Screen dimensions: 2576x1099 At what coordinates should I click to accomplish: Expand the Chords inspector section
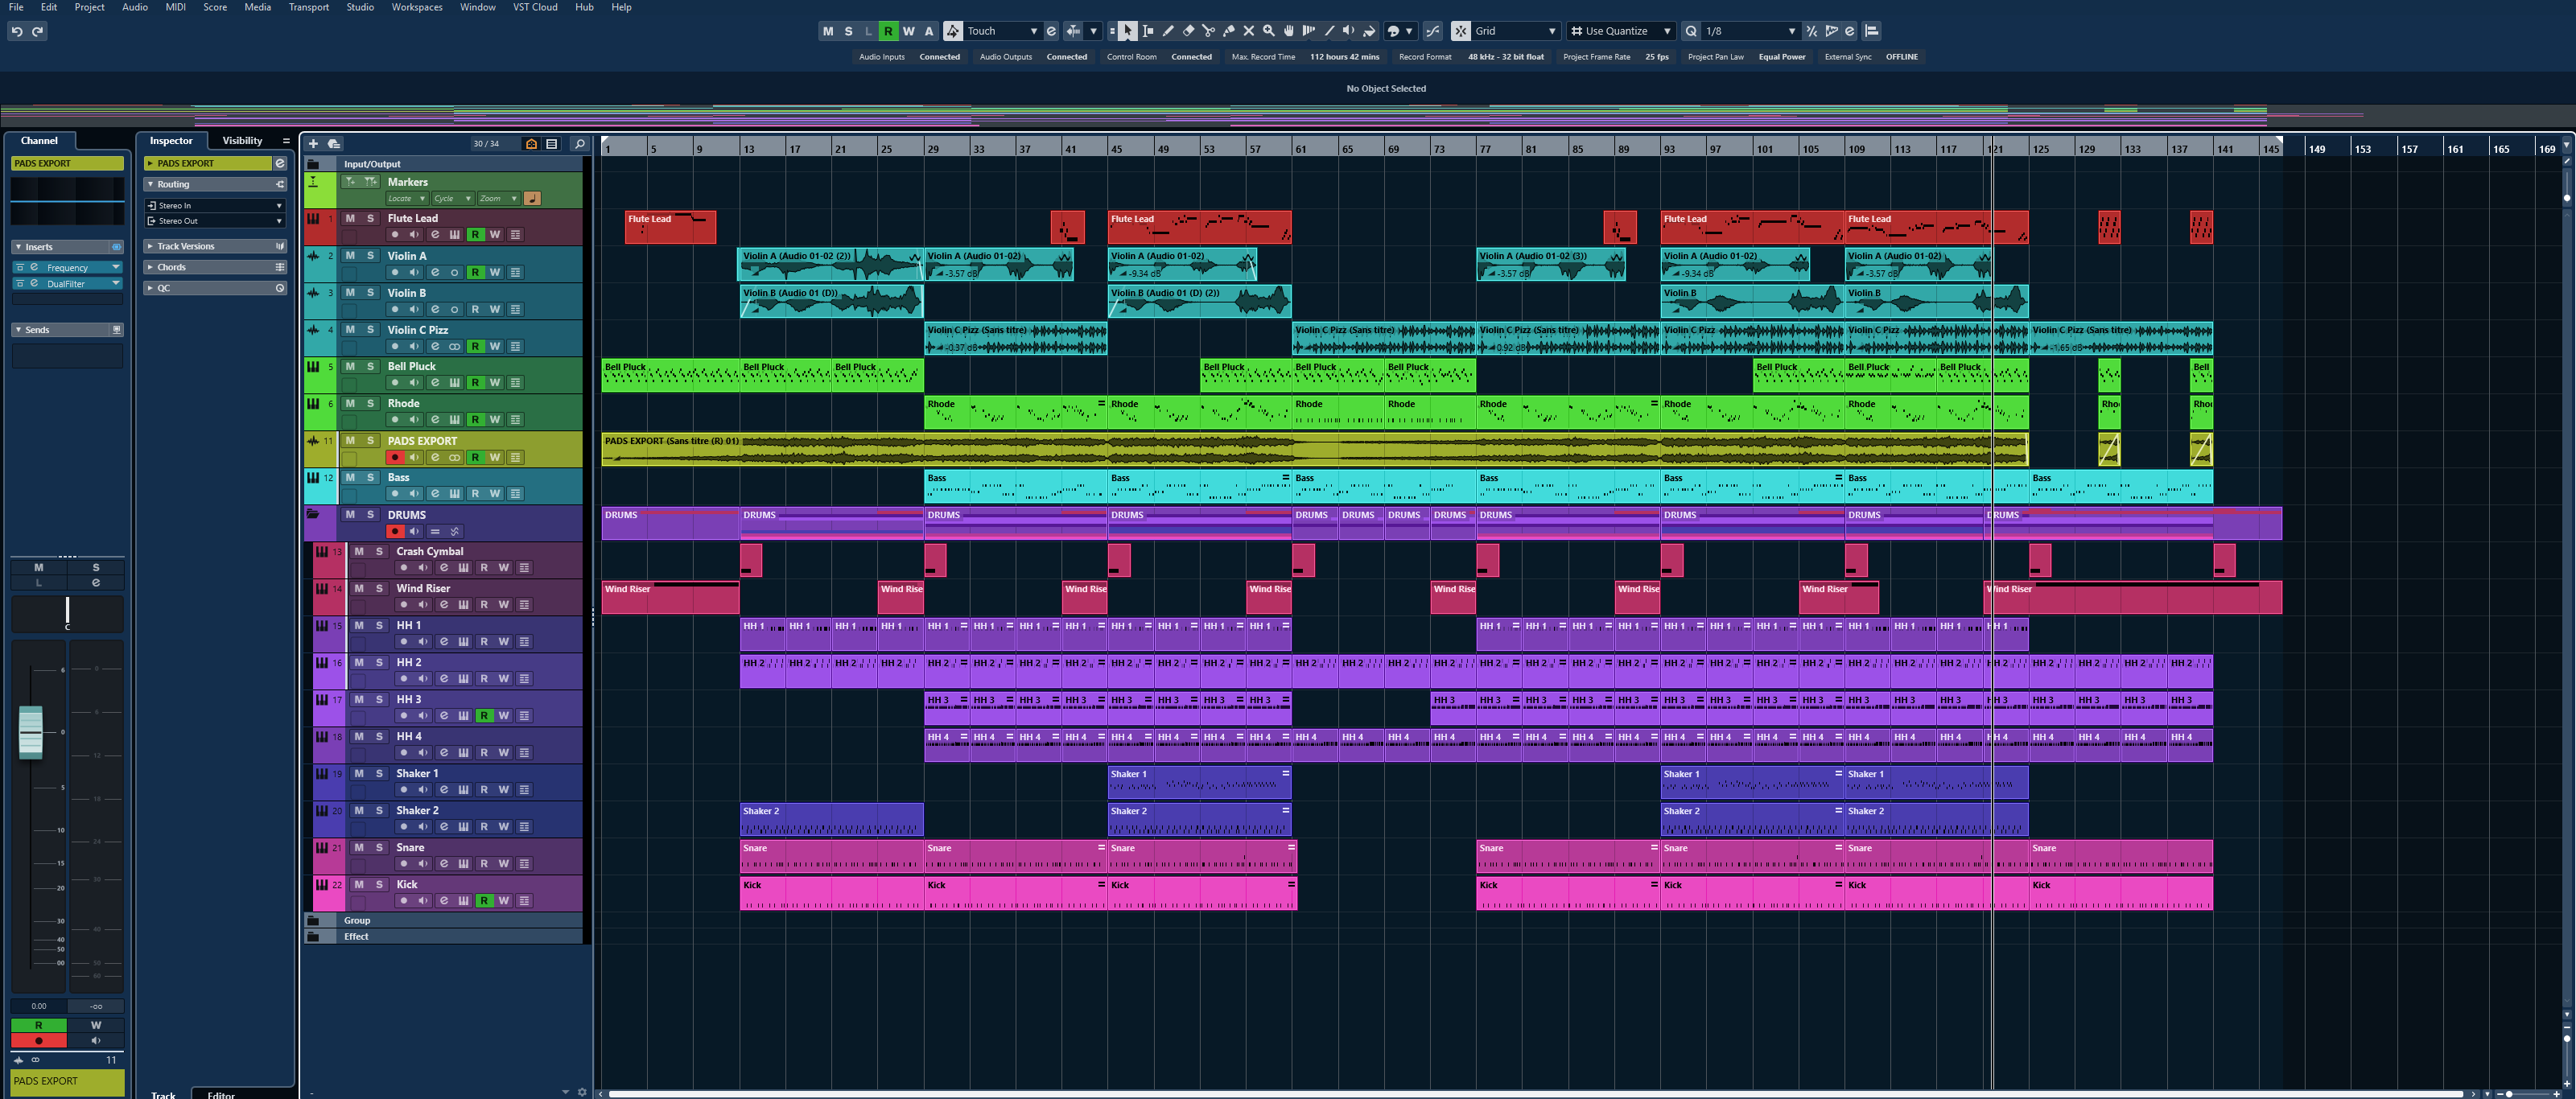[215, 267]
